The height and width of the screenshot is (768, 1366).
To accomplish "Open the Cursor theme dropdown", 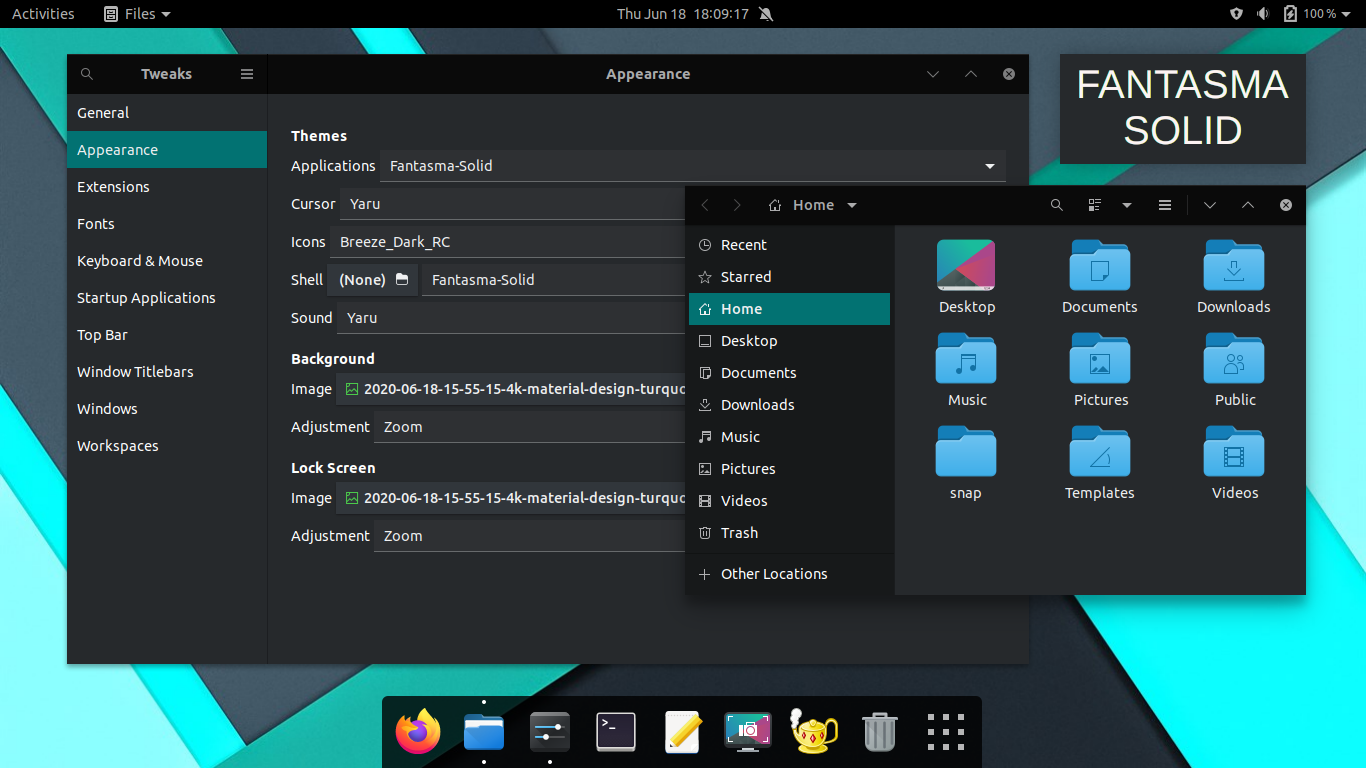I will tap(512, 204).
